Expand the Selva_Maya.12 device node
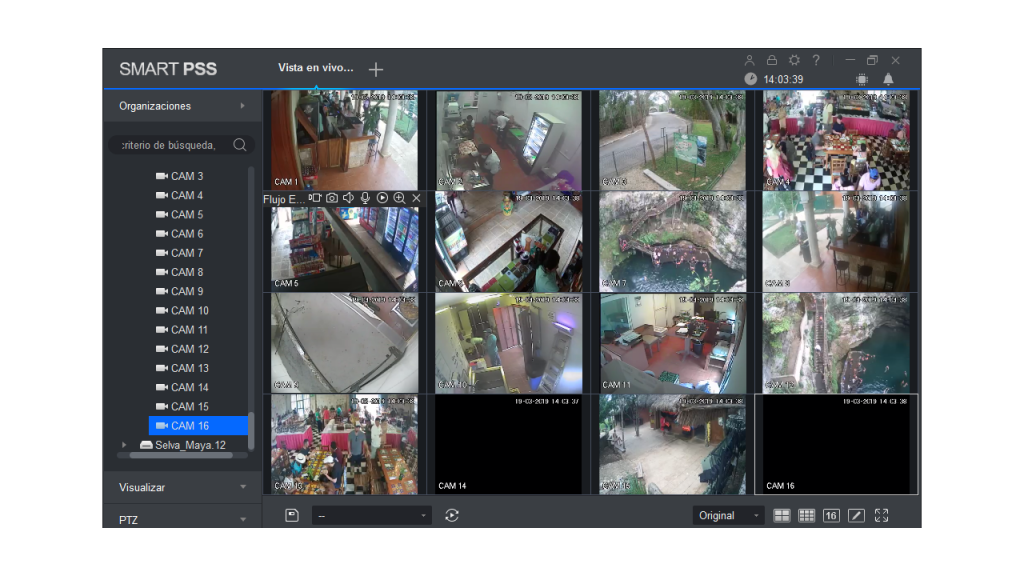Screen dimensions: 1024x576 click(x=124, y=445)
